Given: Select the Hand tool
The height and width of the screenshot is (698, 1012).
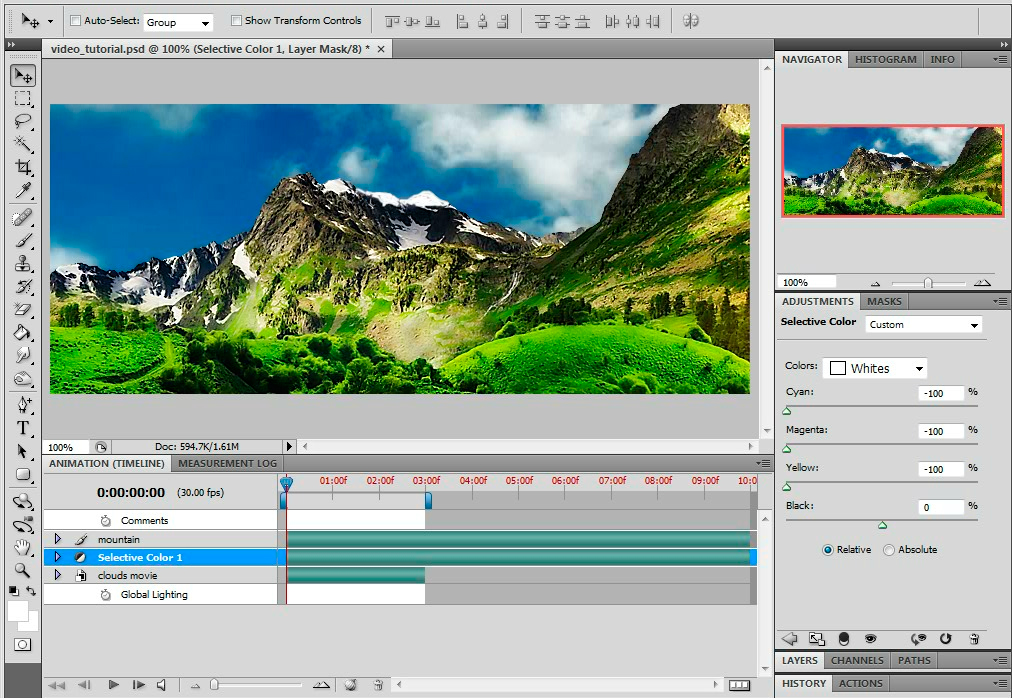Looking at the screenshot, I should pos(23,548).
